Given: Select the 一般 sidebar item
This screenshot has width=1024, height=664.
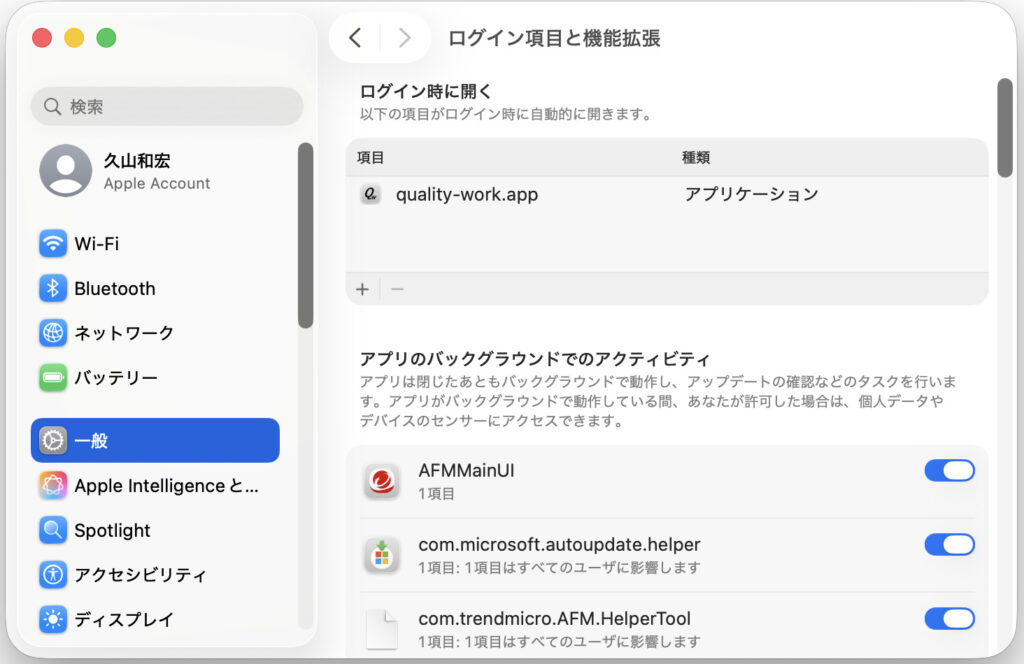Looking at the screenshot, I should [x=155, y=440].
